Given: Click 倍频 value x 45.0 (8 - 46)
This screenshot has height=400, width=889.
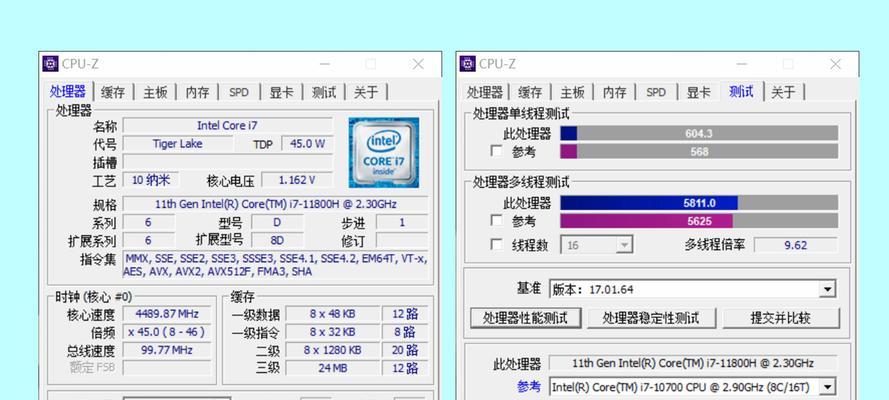Looking at the screenshot, I should click(x=167, y=332).
